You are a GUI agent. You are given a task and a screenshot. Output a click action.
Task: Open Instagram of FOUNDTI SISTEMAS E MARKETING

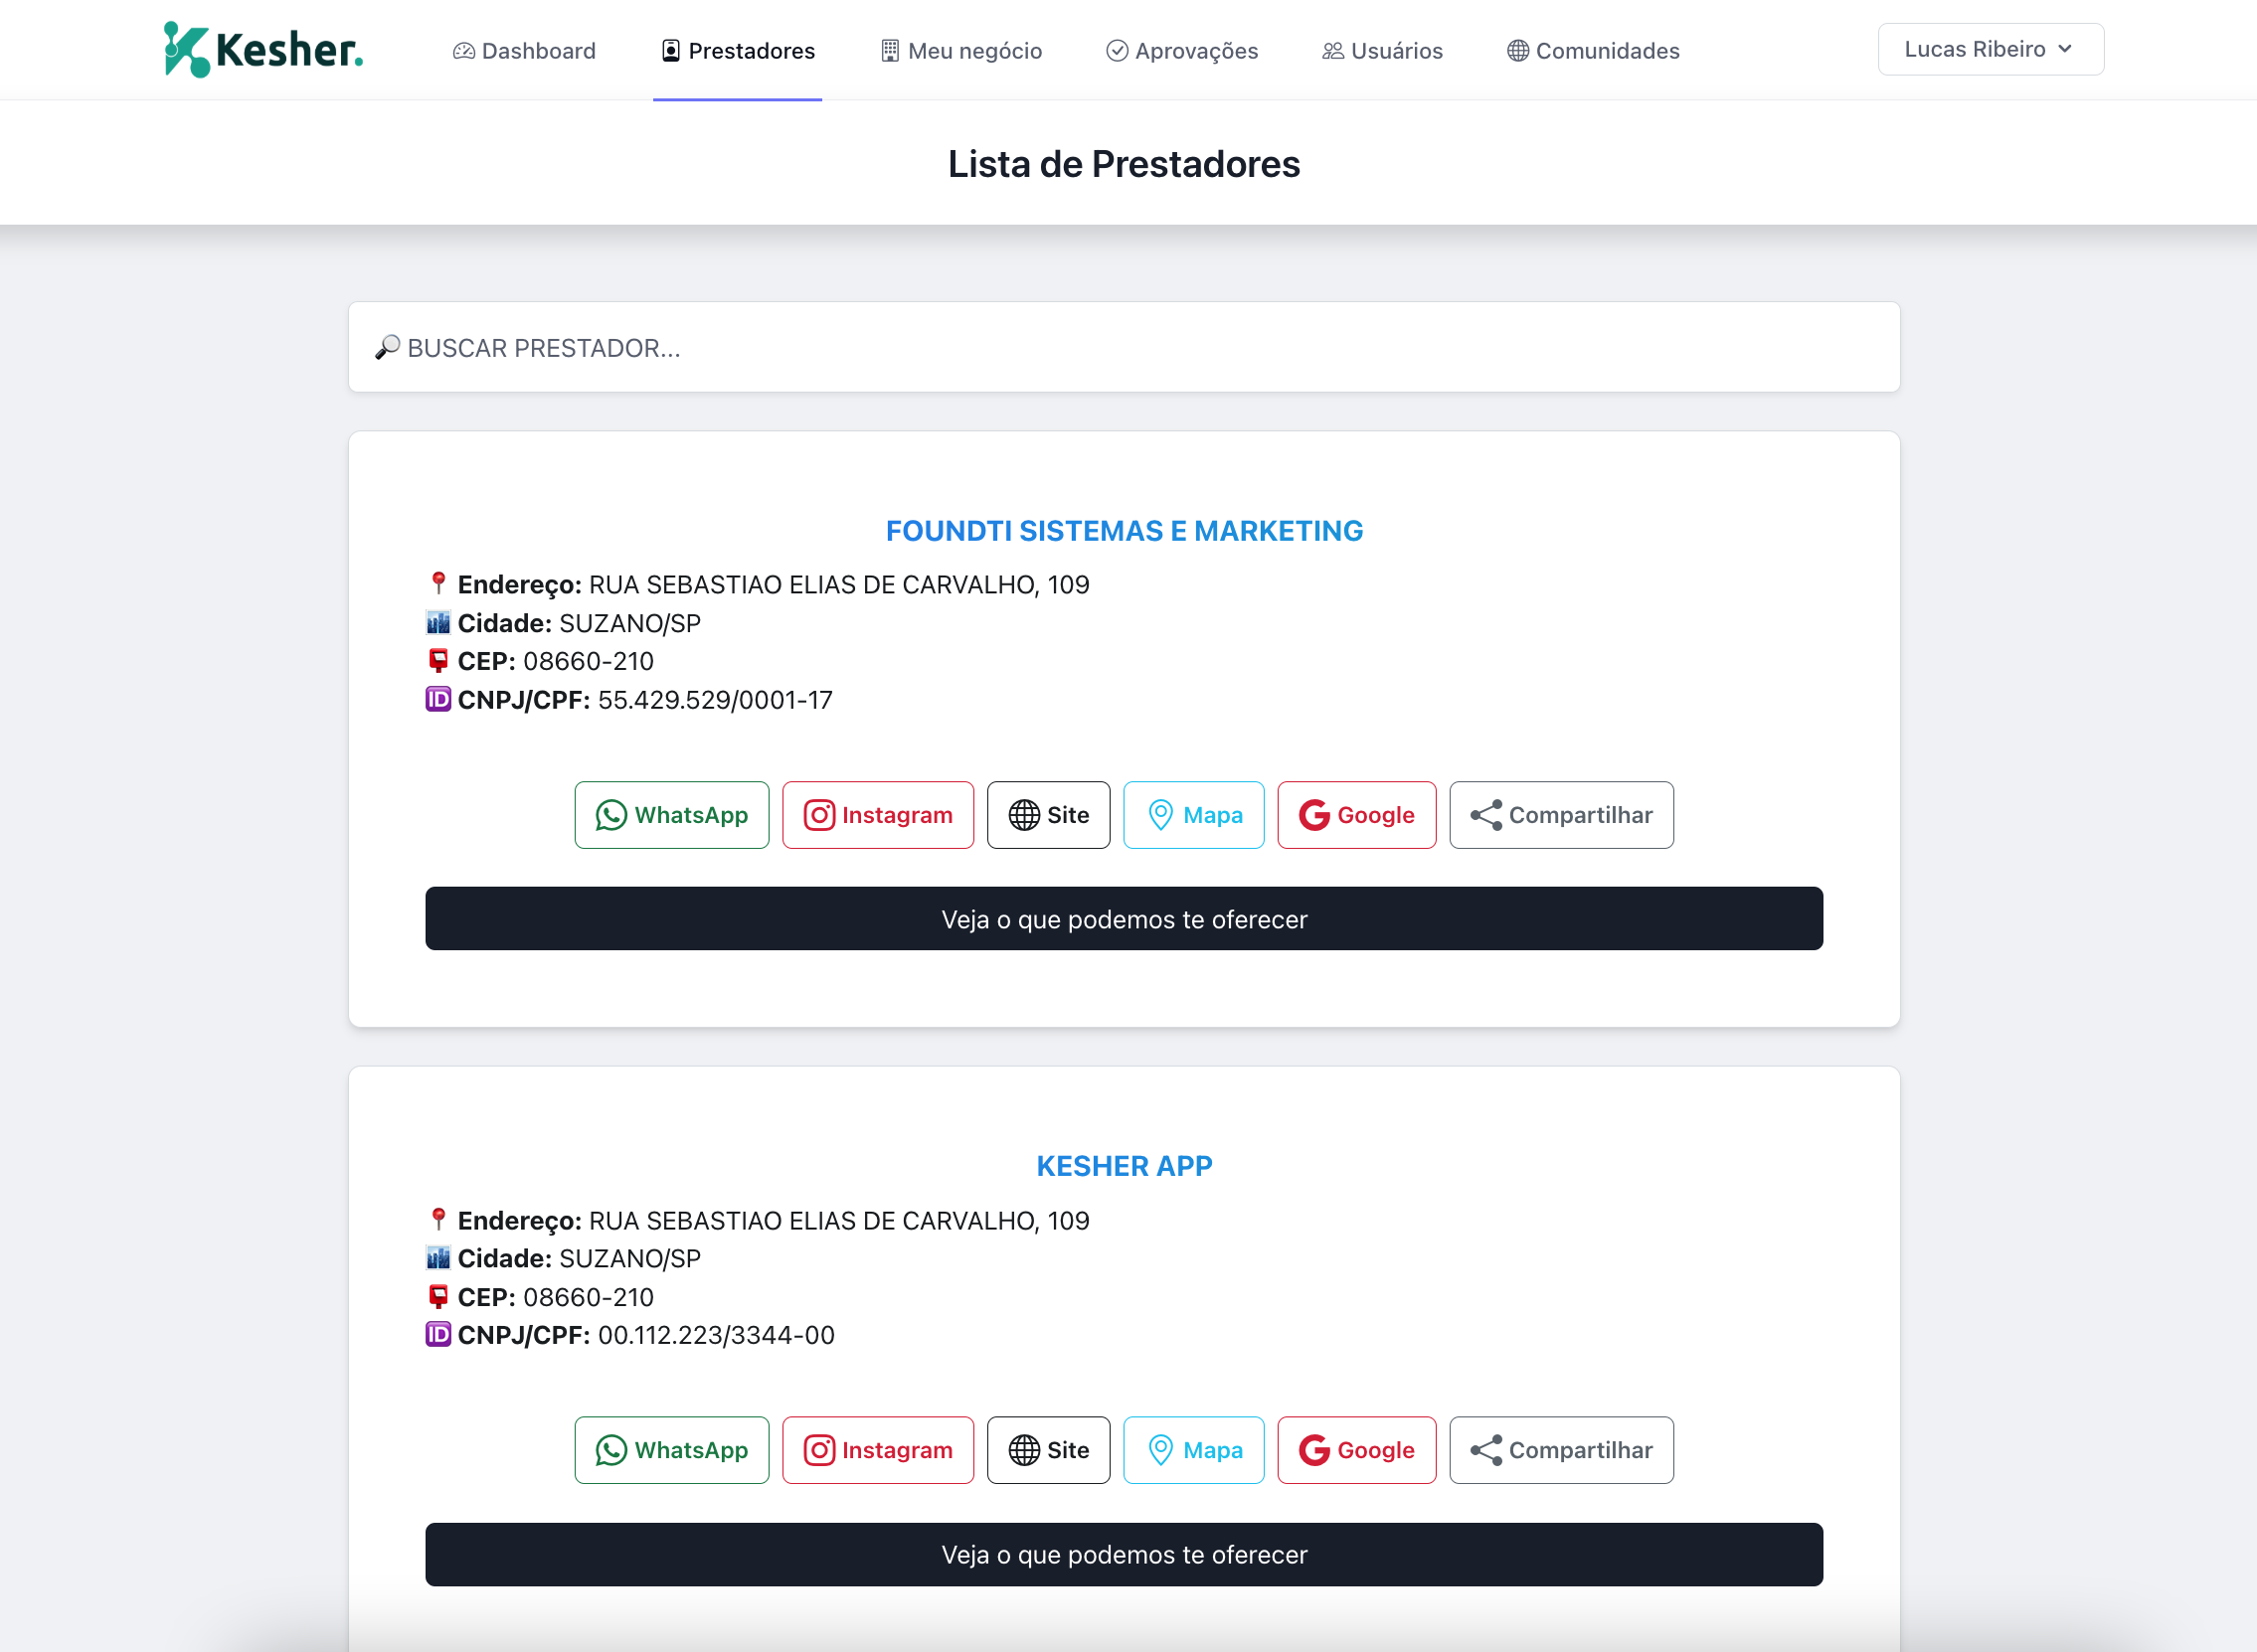[x=878, y=815]
